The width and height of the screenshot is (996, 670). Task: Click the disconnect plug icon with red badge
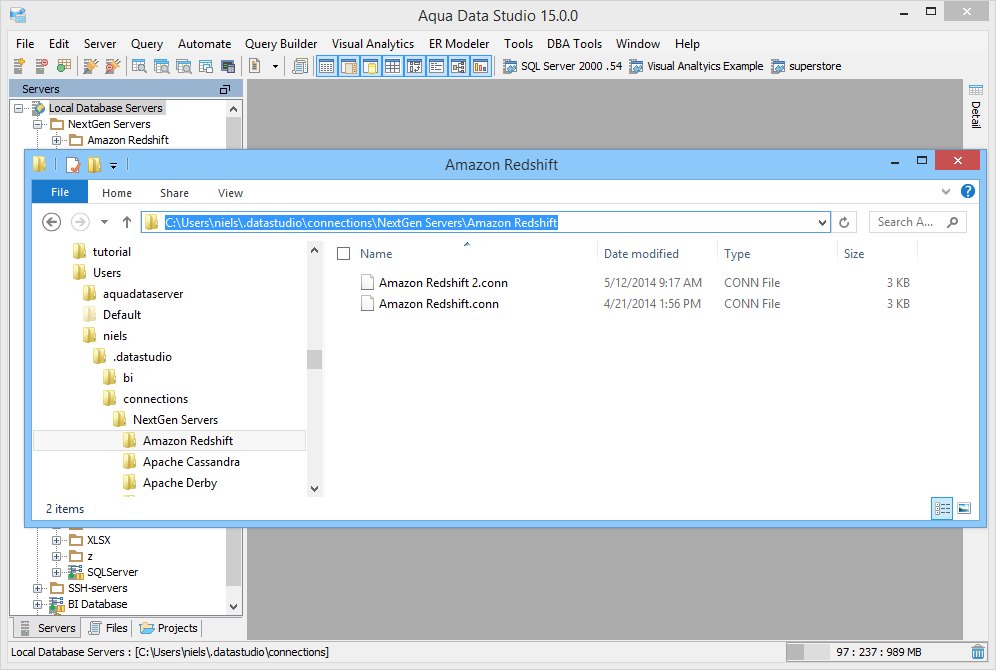pyautogui.click(x=112, y=65)
